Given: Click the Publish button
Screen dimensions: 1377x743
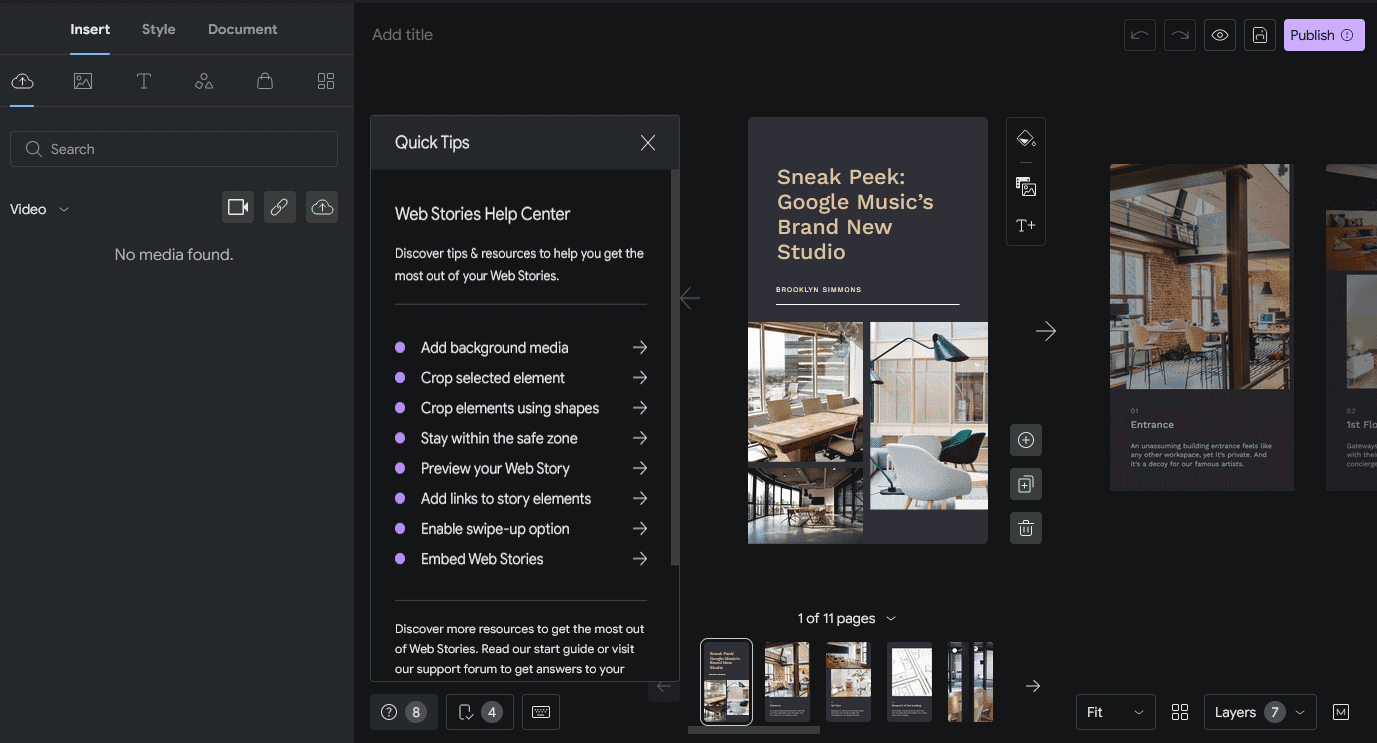Looking at the screenshot, I should click(x=1324, y=35).
